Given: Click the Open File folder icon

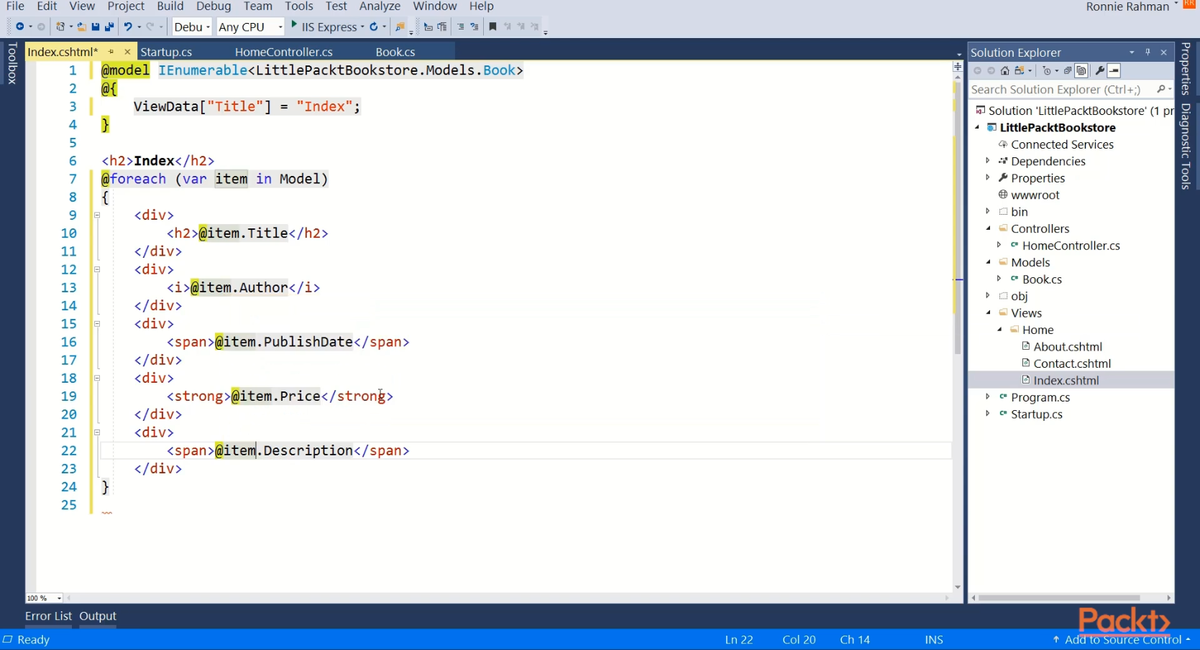Looking at the screenshot, I should tap(81, 26).
